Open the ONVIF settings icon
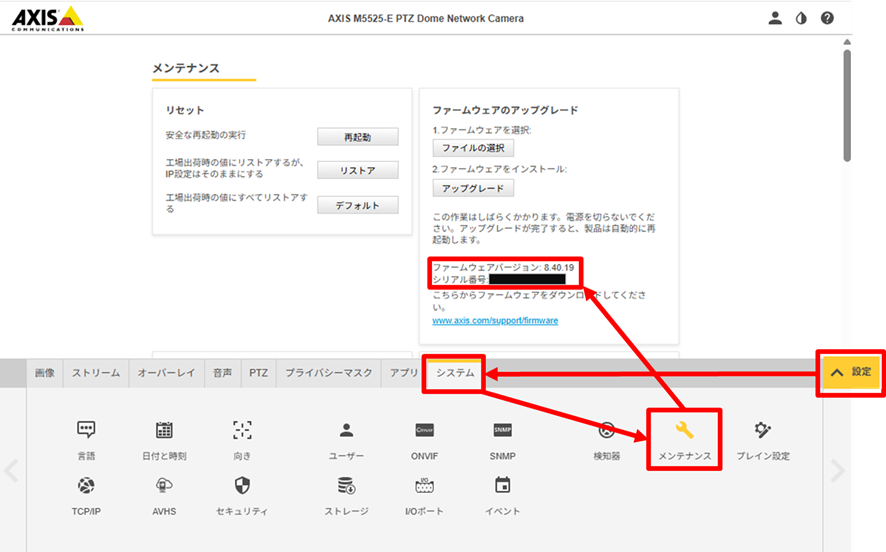The width and height of the screenshot is (886, 552). [x=424, y=431]
